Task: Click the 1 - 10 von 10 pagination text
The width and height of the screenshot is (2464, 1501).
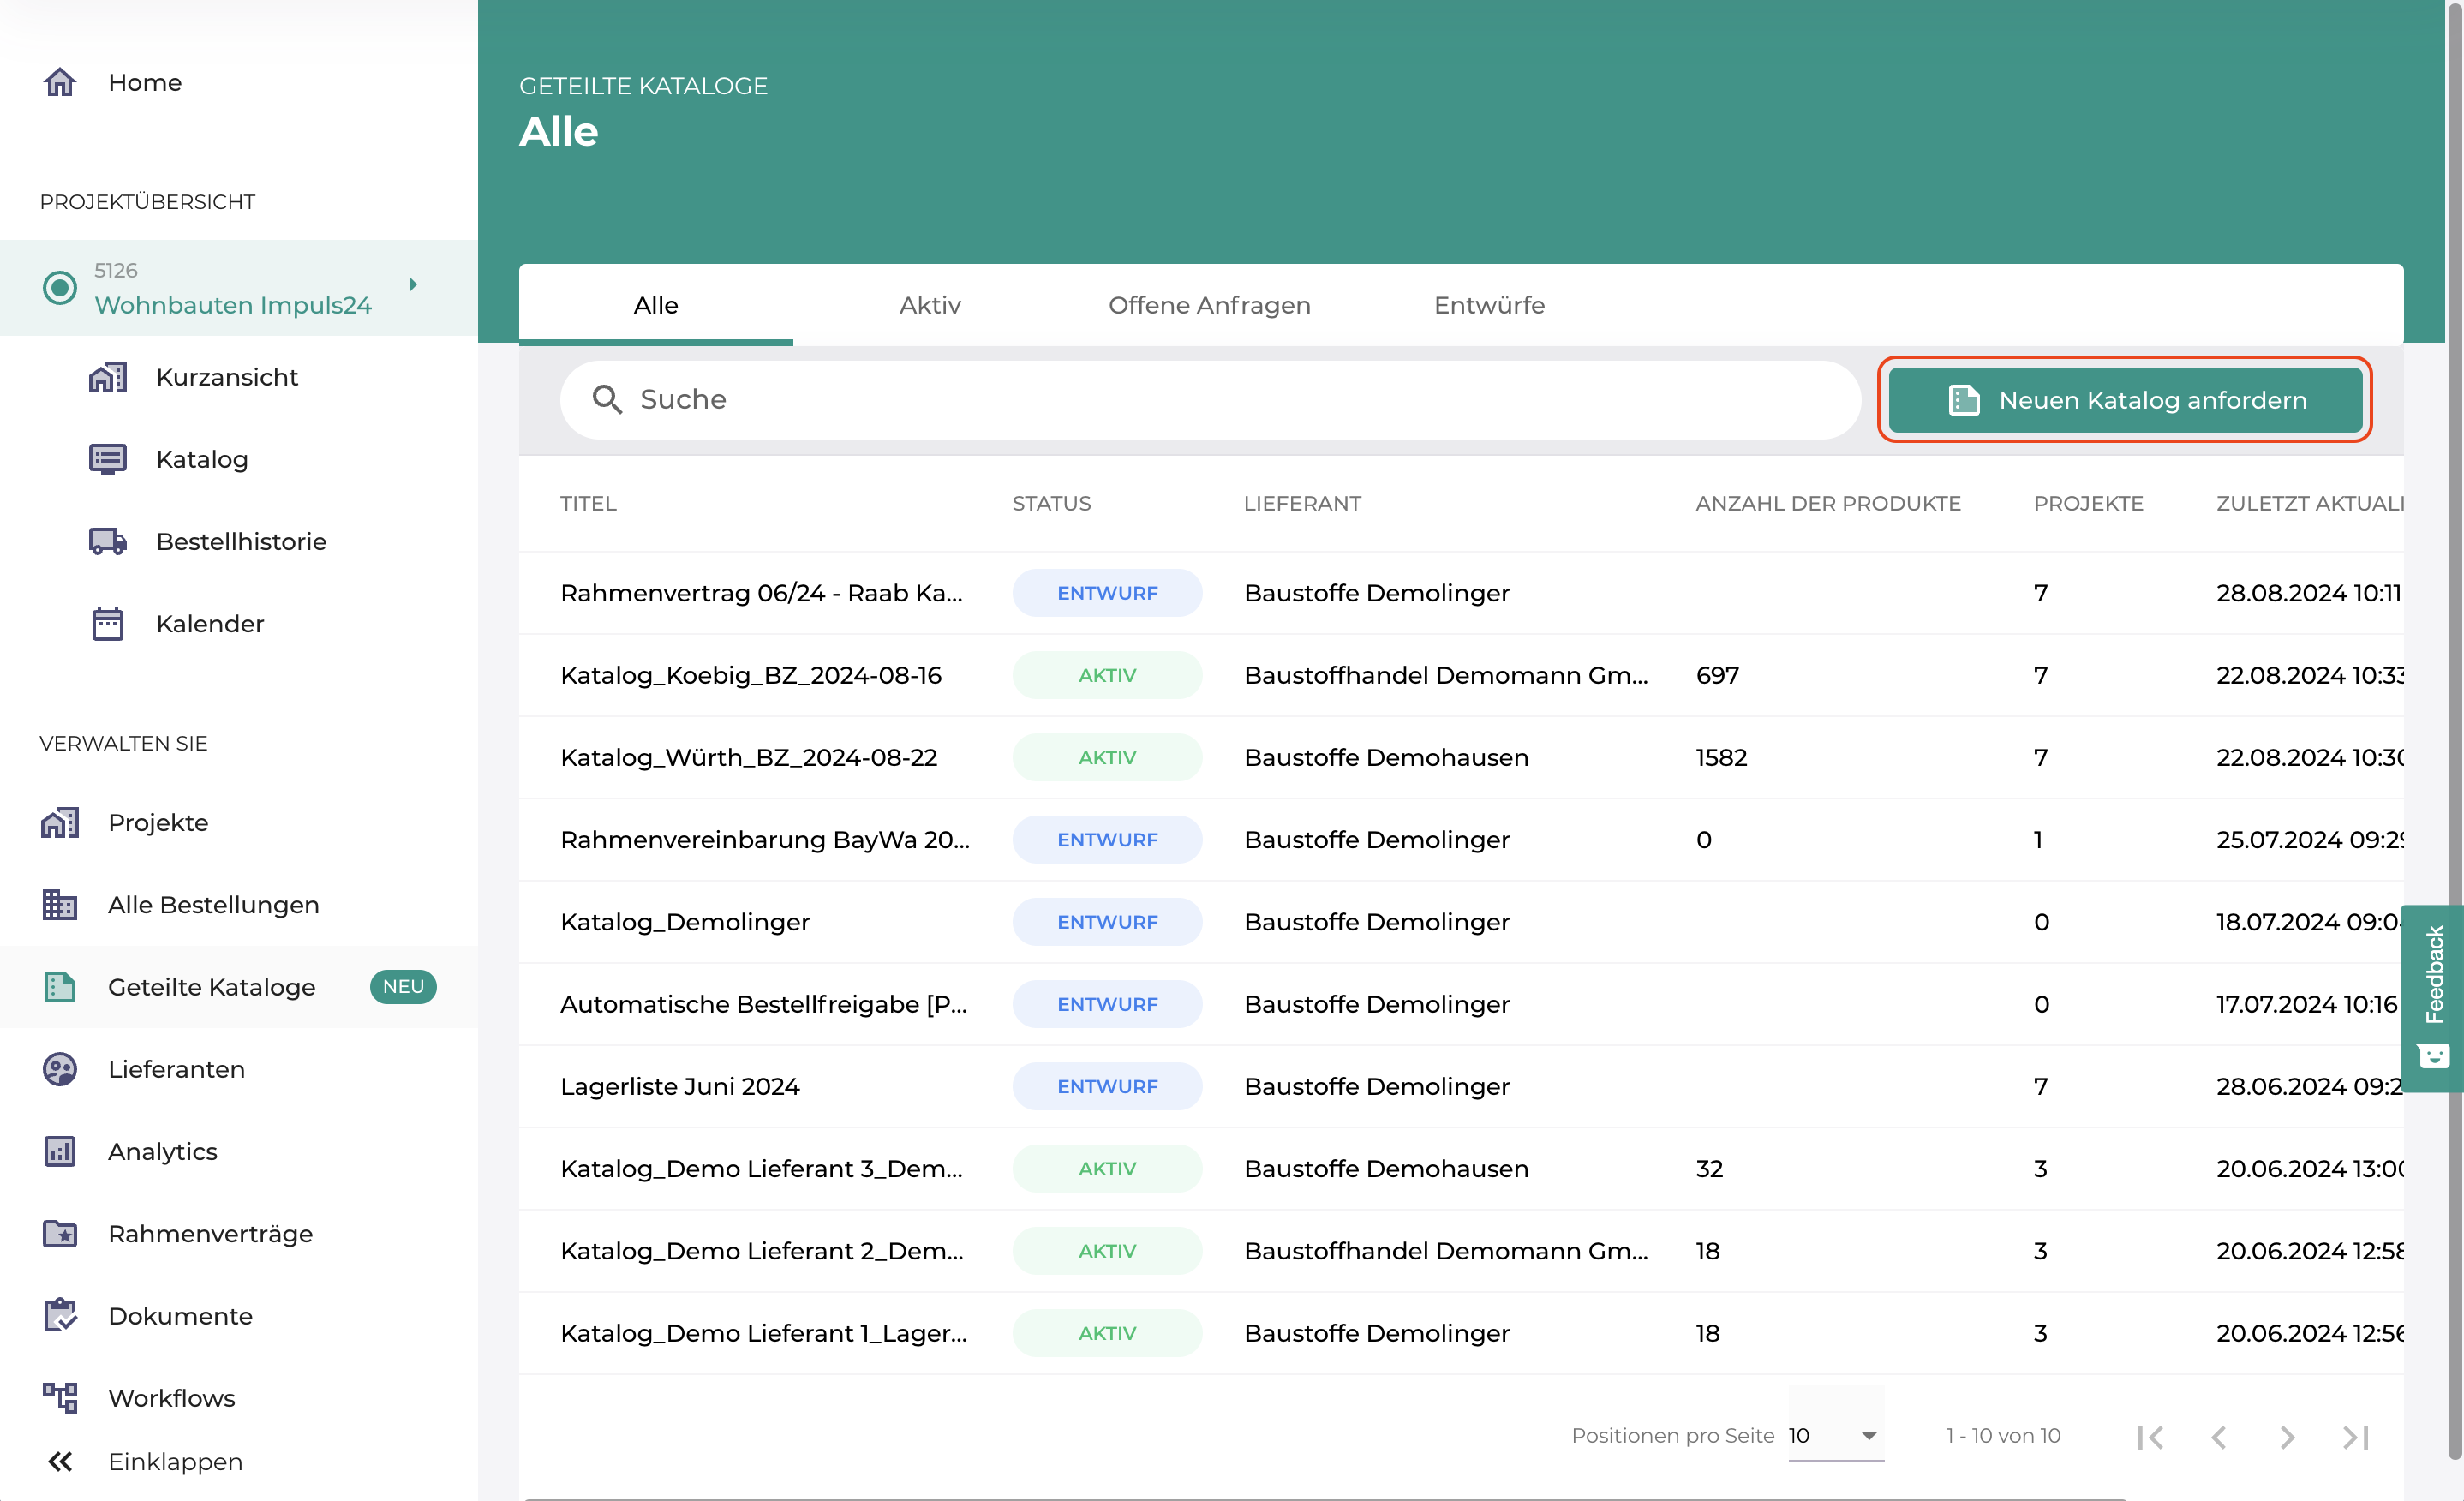Action: (2003, 1435)
